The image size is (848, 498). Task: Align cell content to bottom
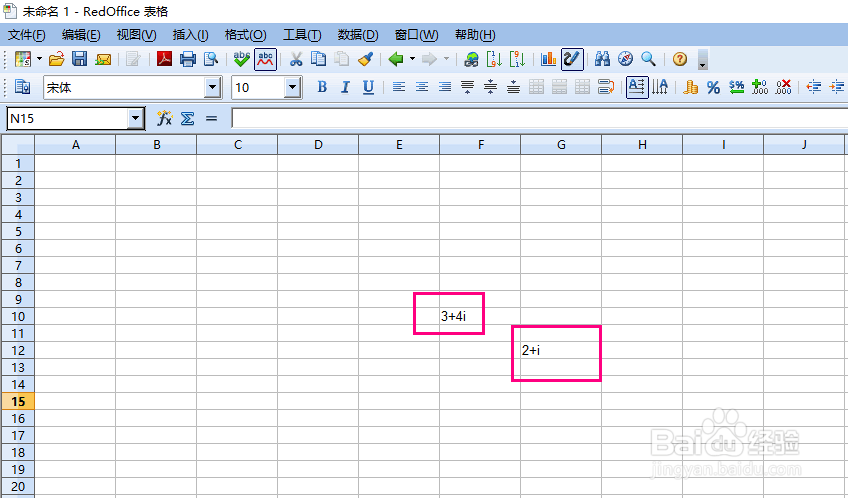pyautogui.click(x=513, y=87)
